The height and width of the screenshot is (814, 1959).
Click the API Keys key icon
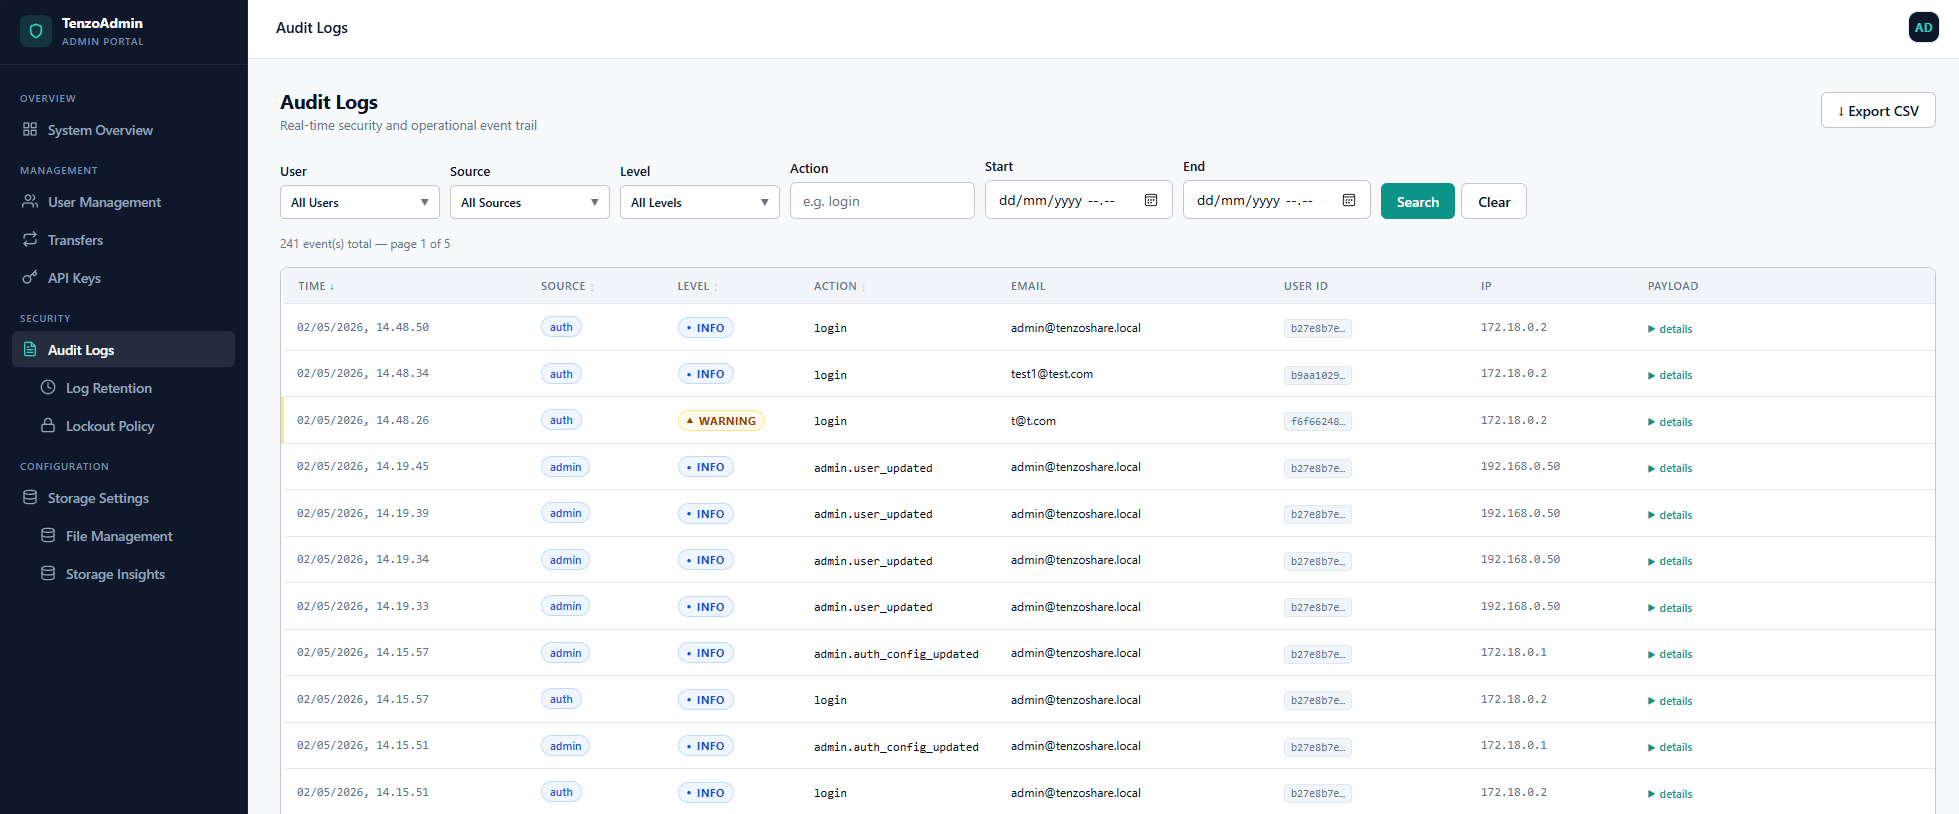[30, 277]
